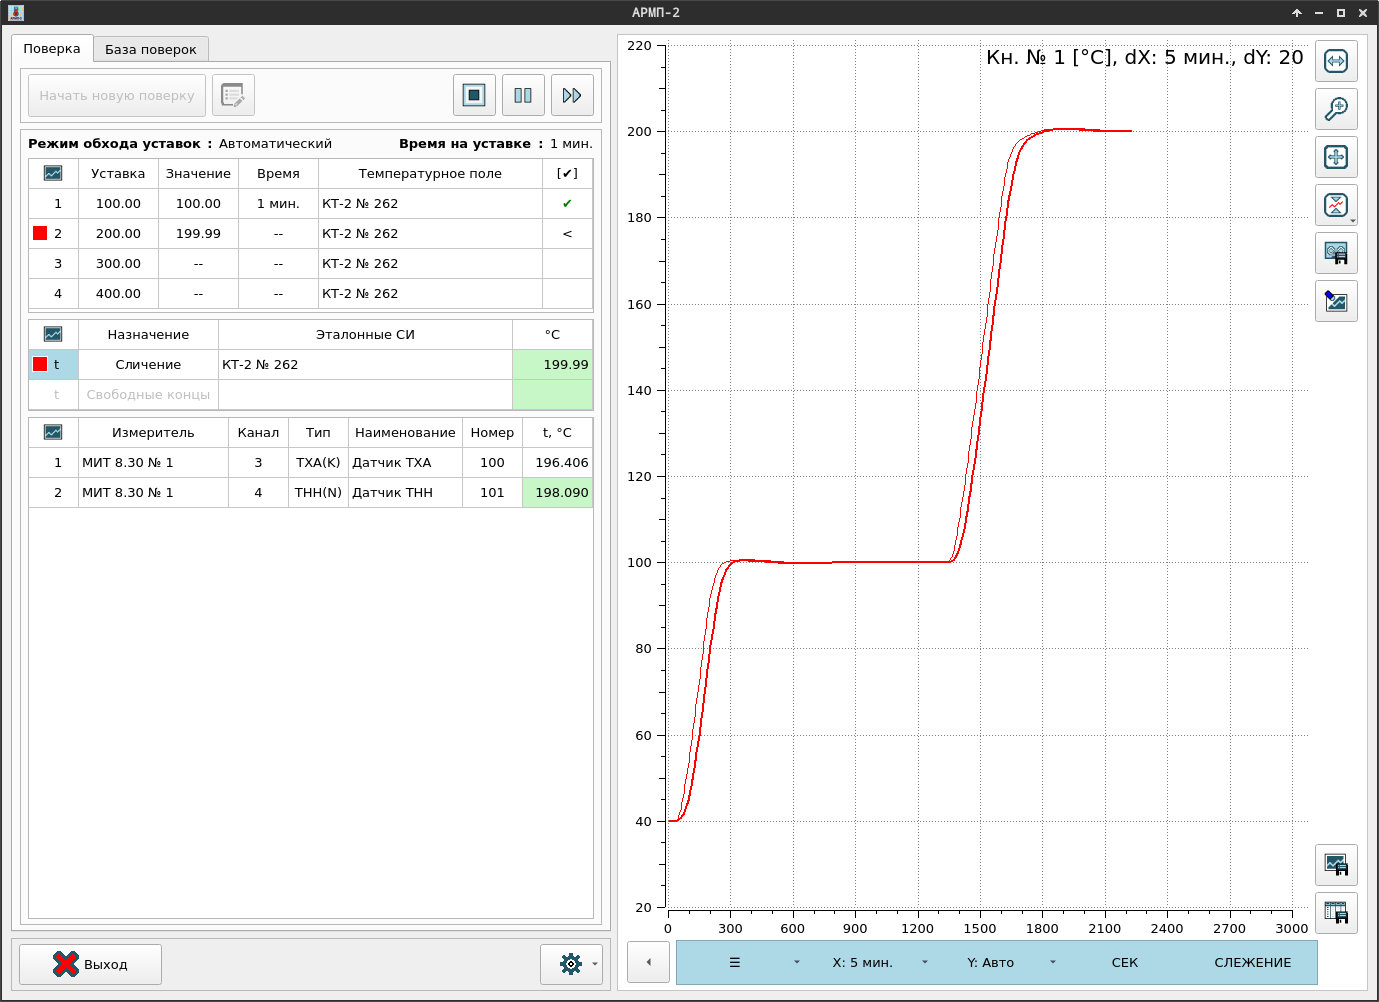1379x1002 pixels.
Task: Switch to the База поверок tab
Action: tap(150, 49)
